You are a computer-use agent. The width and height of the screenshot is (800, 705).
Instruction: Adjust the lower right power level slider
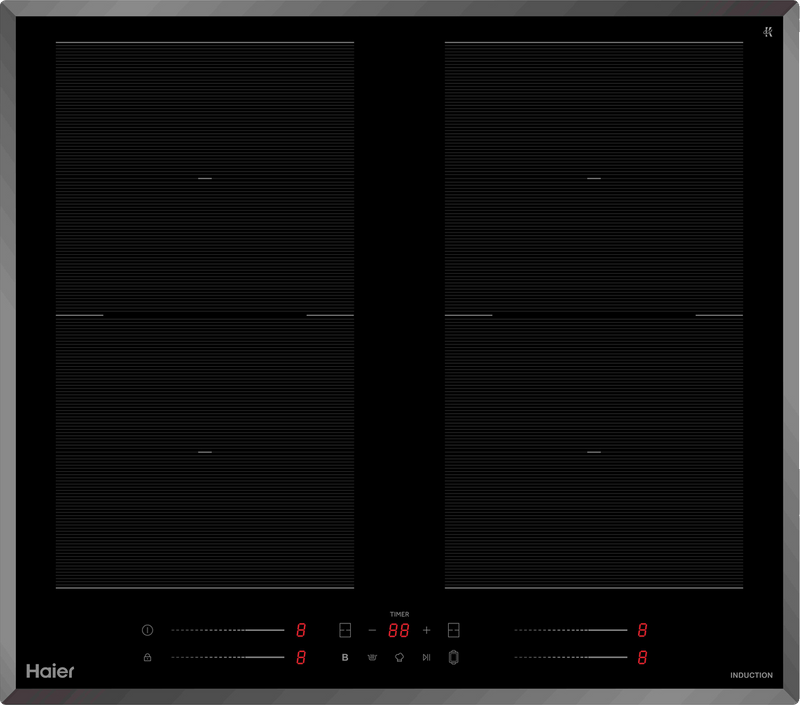(x=571, y=657)
